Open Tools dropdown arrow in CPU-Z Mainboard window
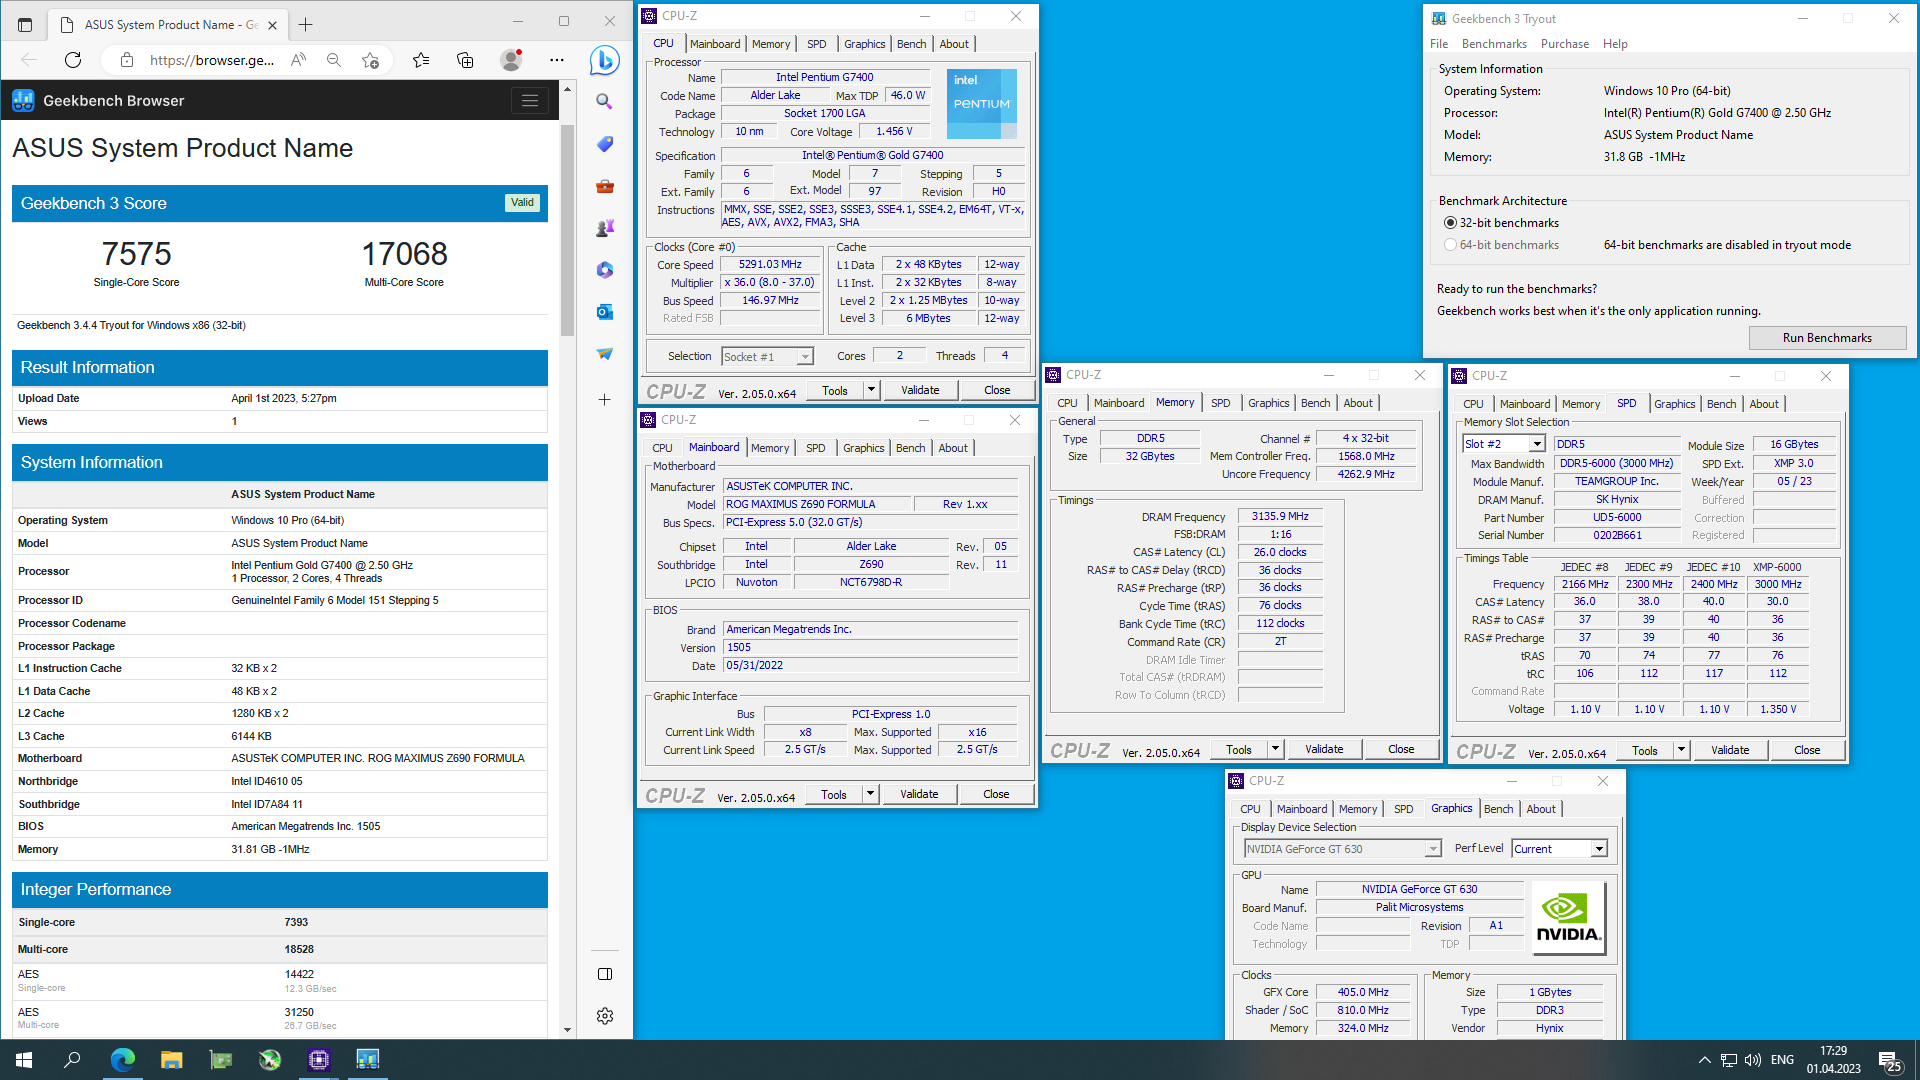1920x1080 pixels. 870,794
